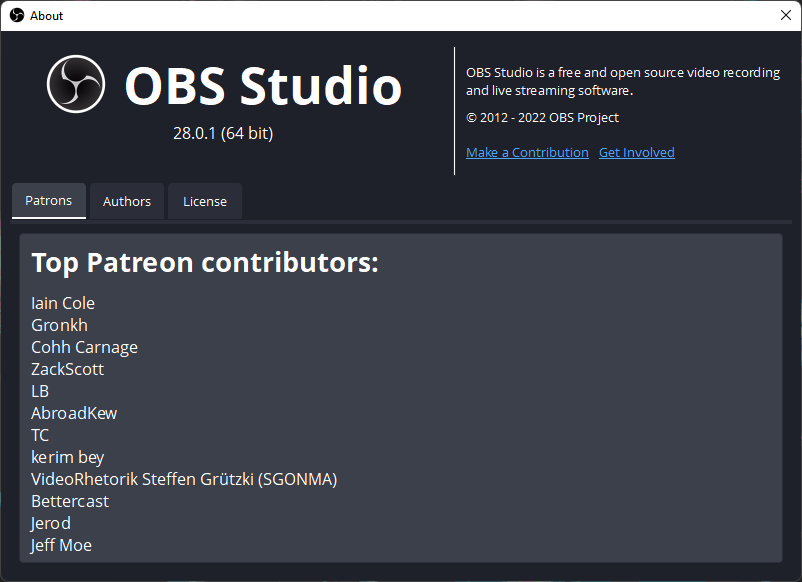
Task: Select Gronkh in the contributors list
Action: (x=59, y=325)
